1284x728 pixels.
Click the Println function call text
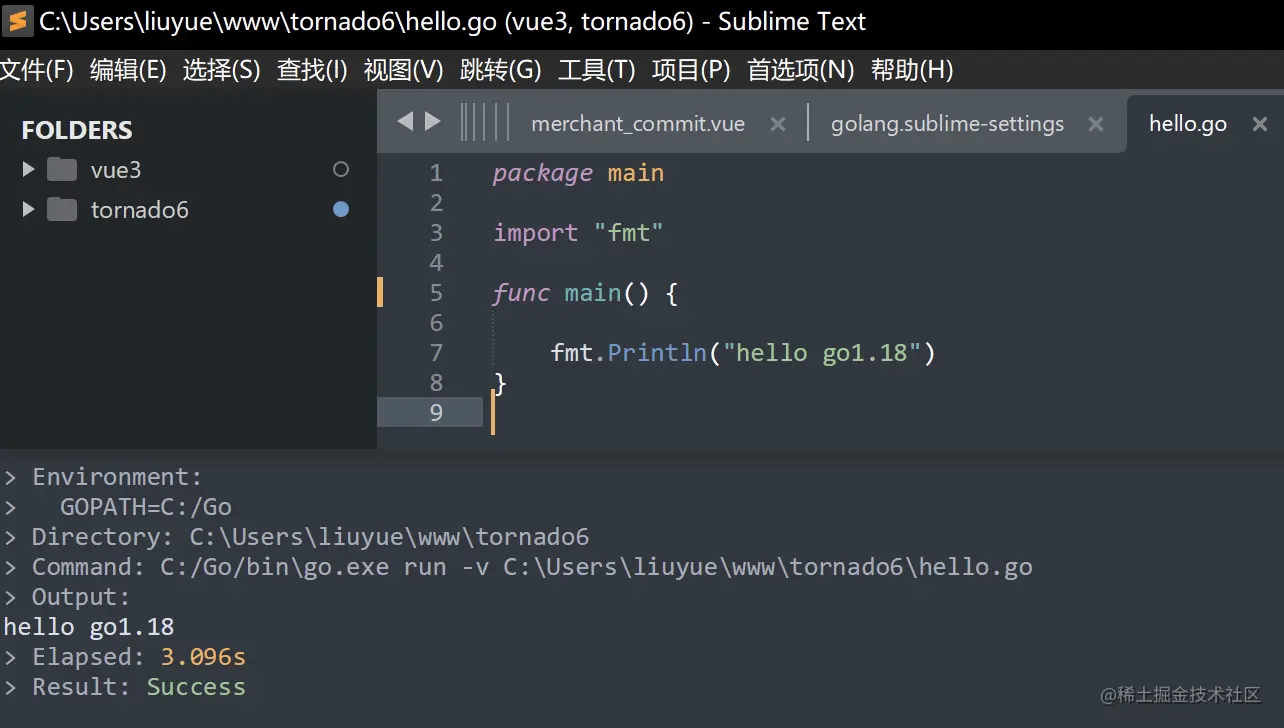[657, 353]
